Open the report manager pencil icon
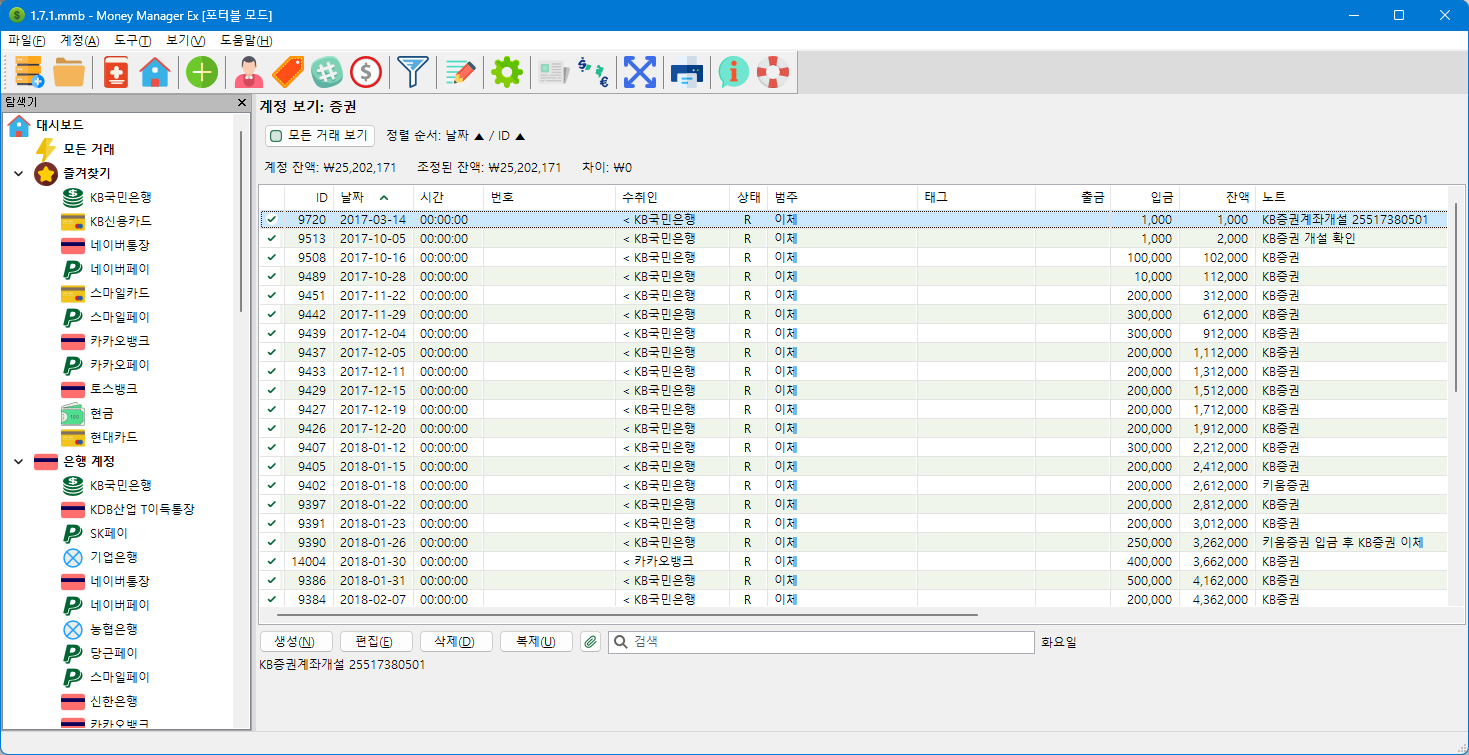The width and height of the screenshot is (1469, 755). 460,72
